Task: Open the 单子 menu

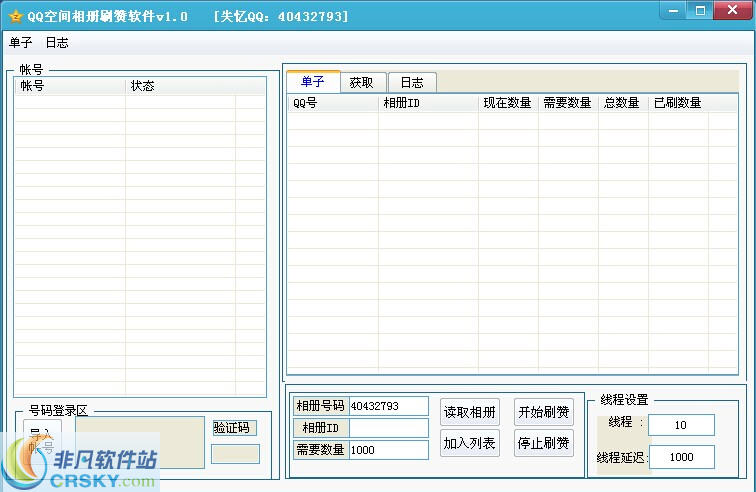Action: [x=21, y=43]
